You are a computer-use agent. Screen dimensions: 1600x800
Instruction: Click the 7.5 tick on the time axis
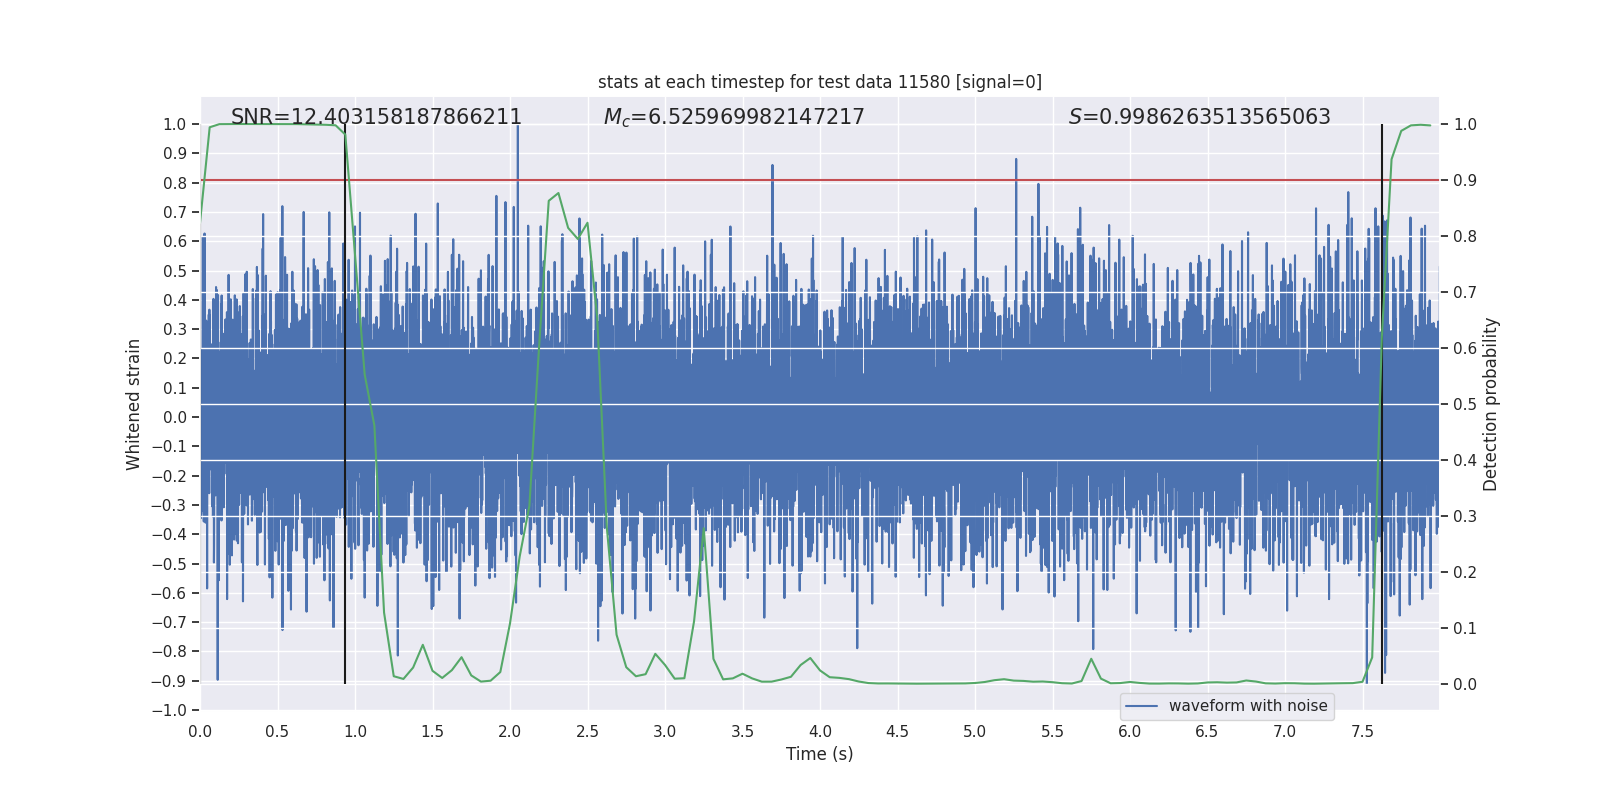point(1362,731)
